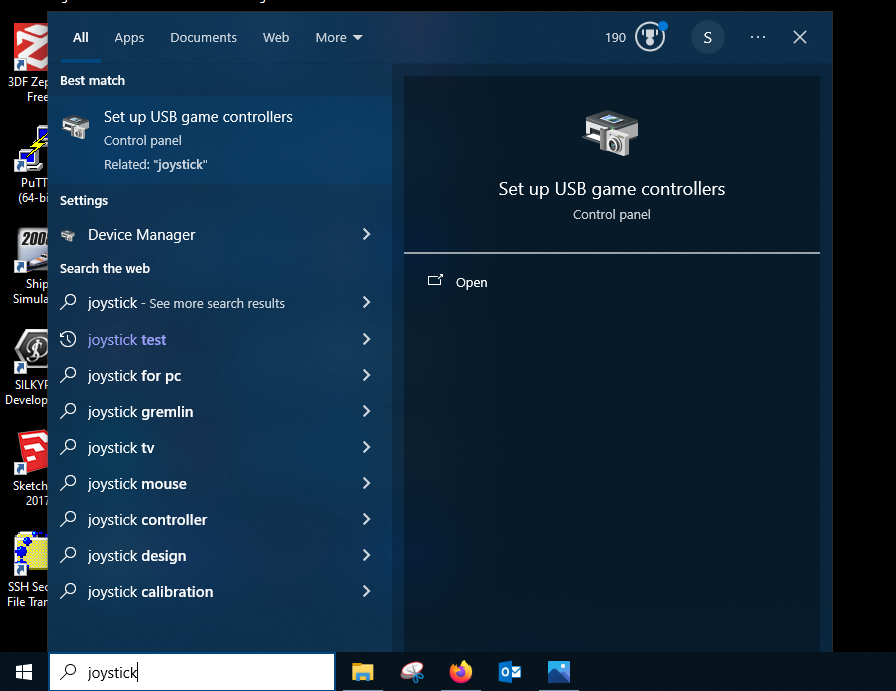
Task: Launch Snipping Tool from the taskbar
Action: tap(412, 672)
